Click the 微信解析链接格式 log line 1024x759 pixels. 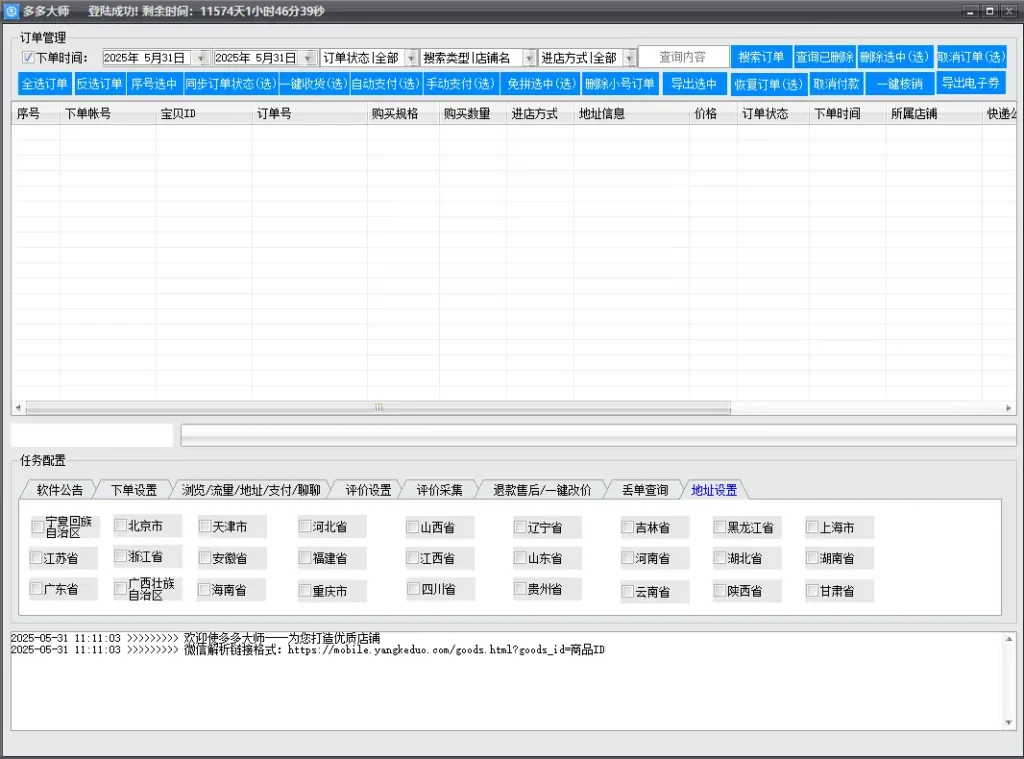[308, 650]
